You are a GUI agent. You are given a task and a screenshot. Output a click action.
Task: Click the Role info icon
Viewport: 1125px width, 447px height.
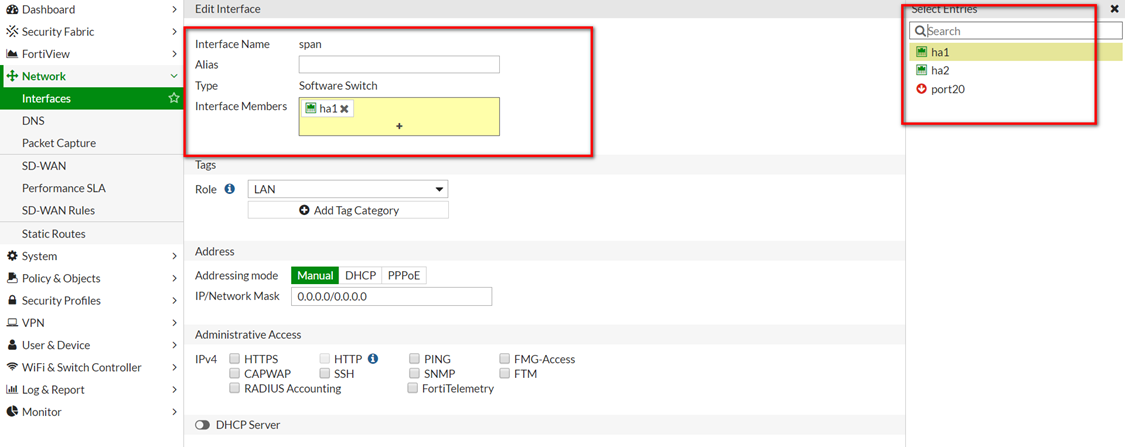(x=230, y=188)
